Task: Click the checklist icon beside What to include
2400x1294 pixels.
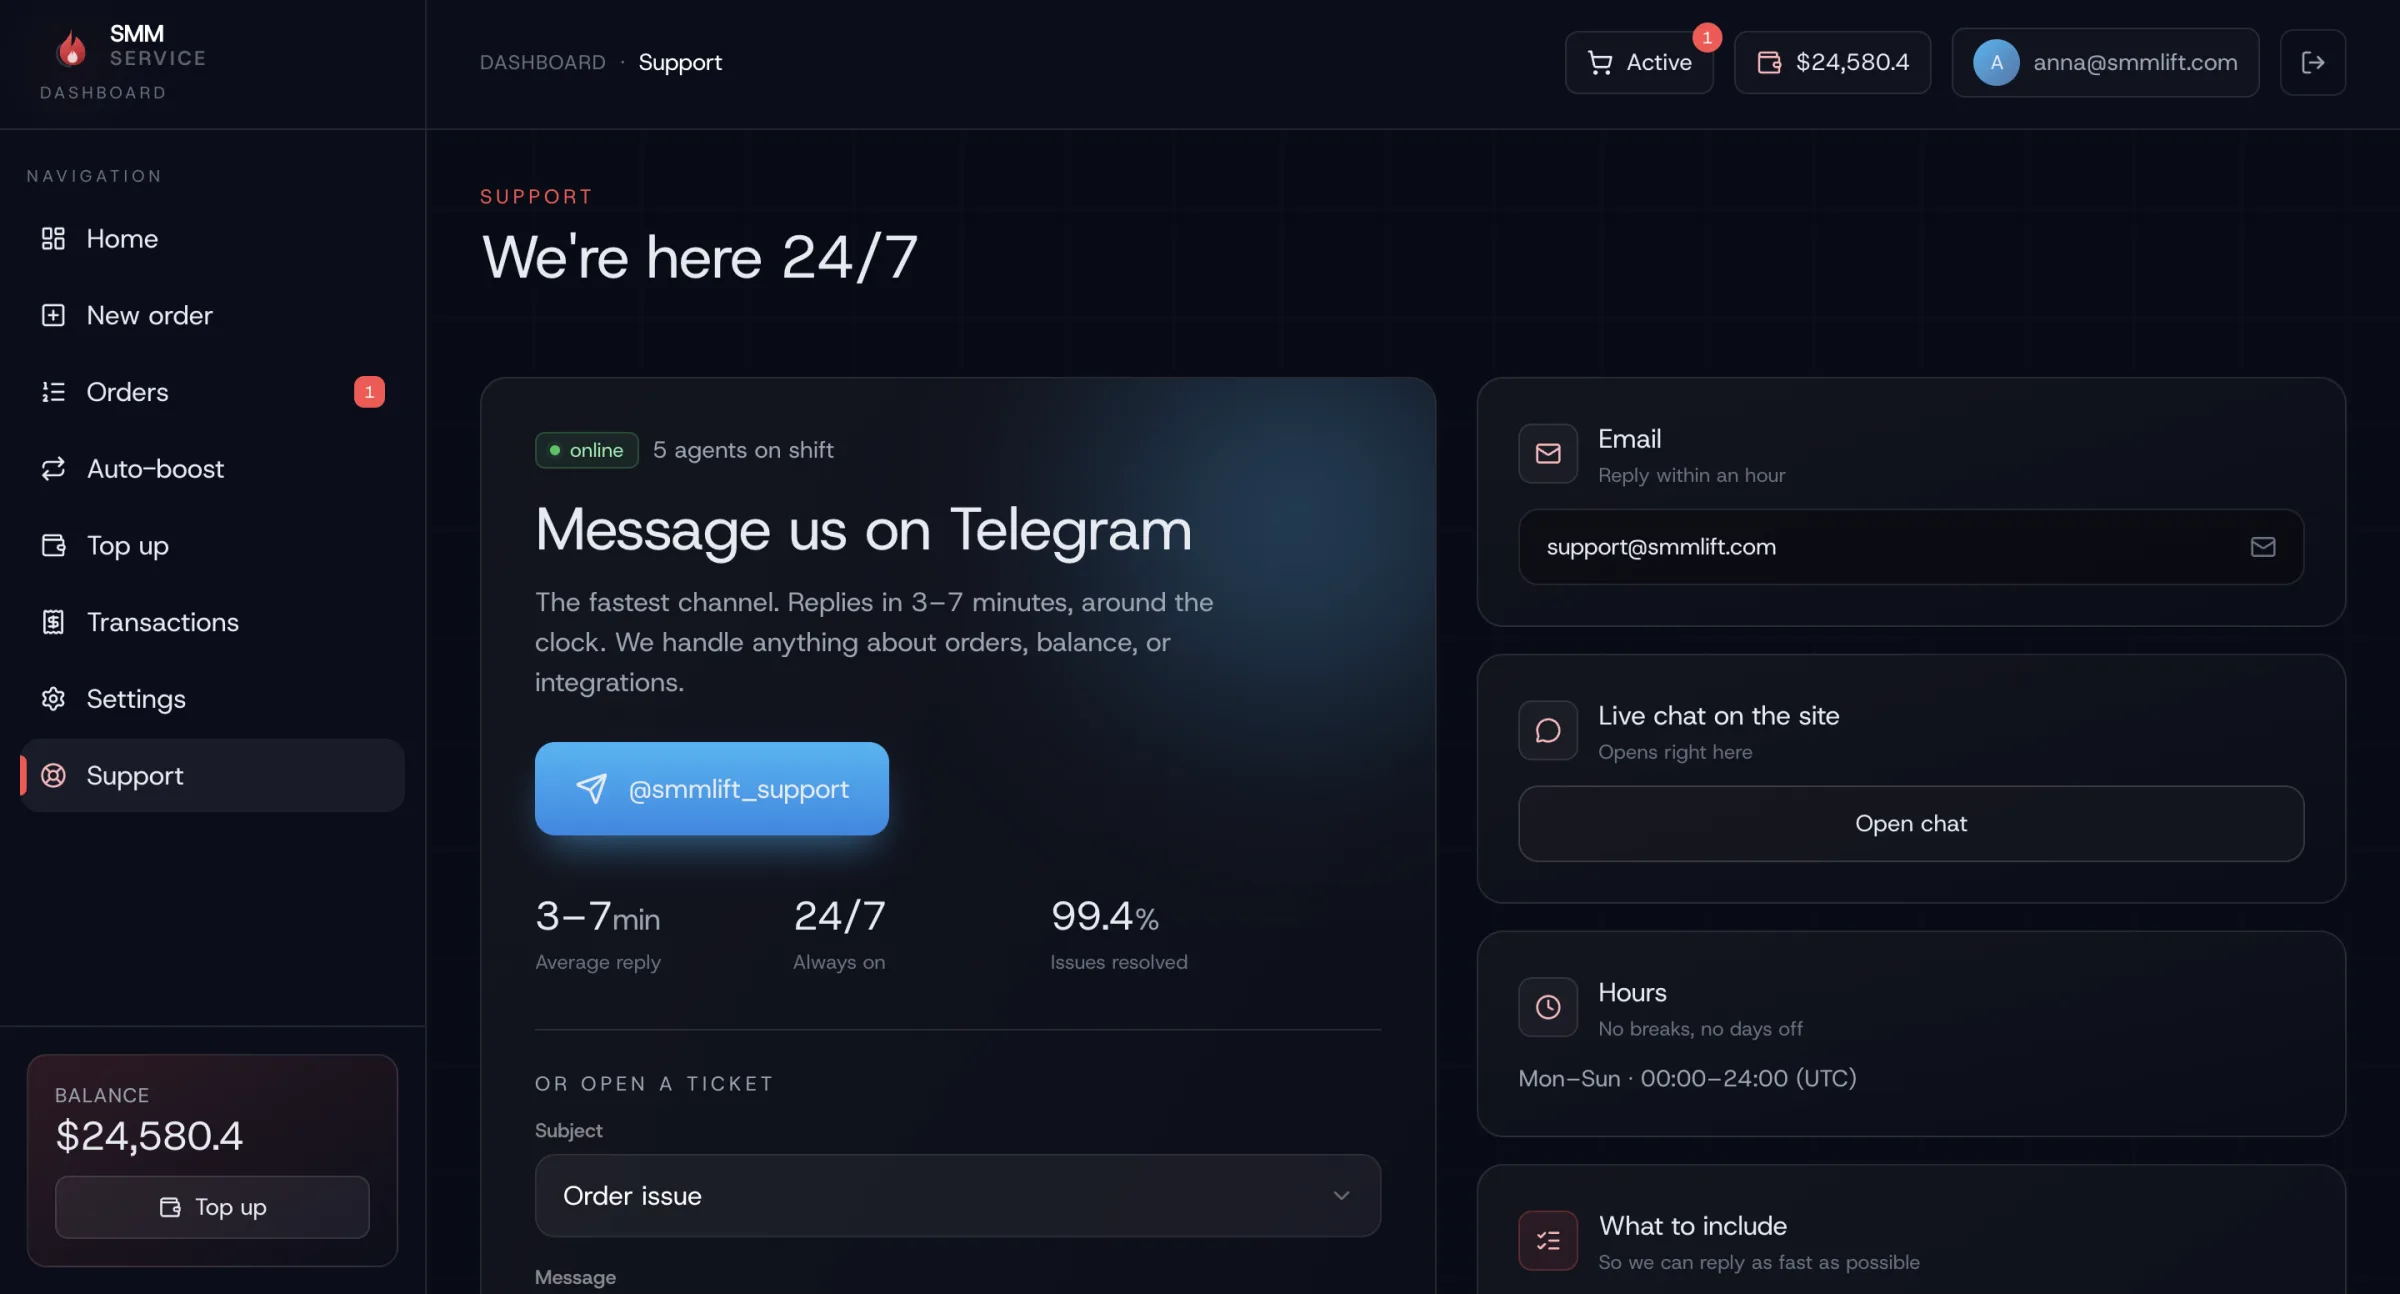Action: [x=1548, y=1241]
